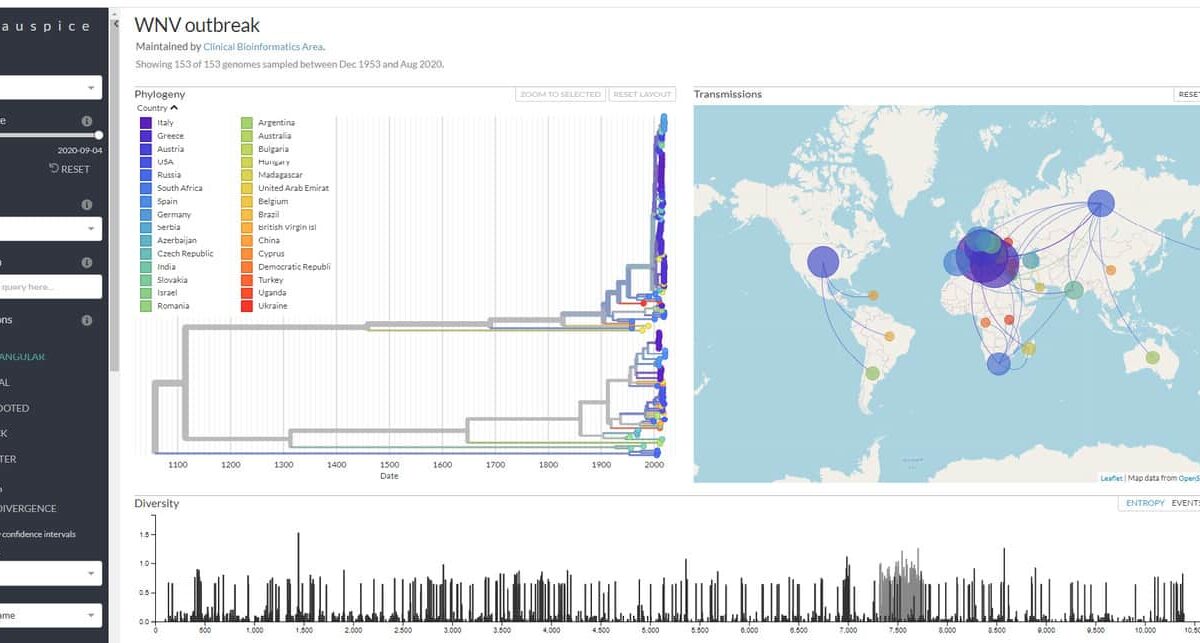1200x643 pixels.
Task: Click the large USA circle on map
Action: coord(823,262)
